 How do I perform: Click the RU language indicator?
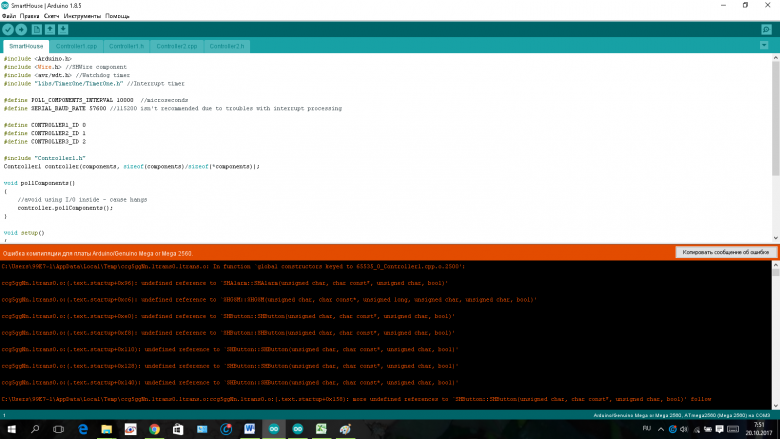pos(646,429)
